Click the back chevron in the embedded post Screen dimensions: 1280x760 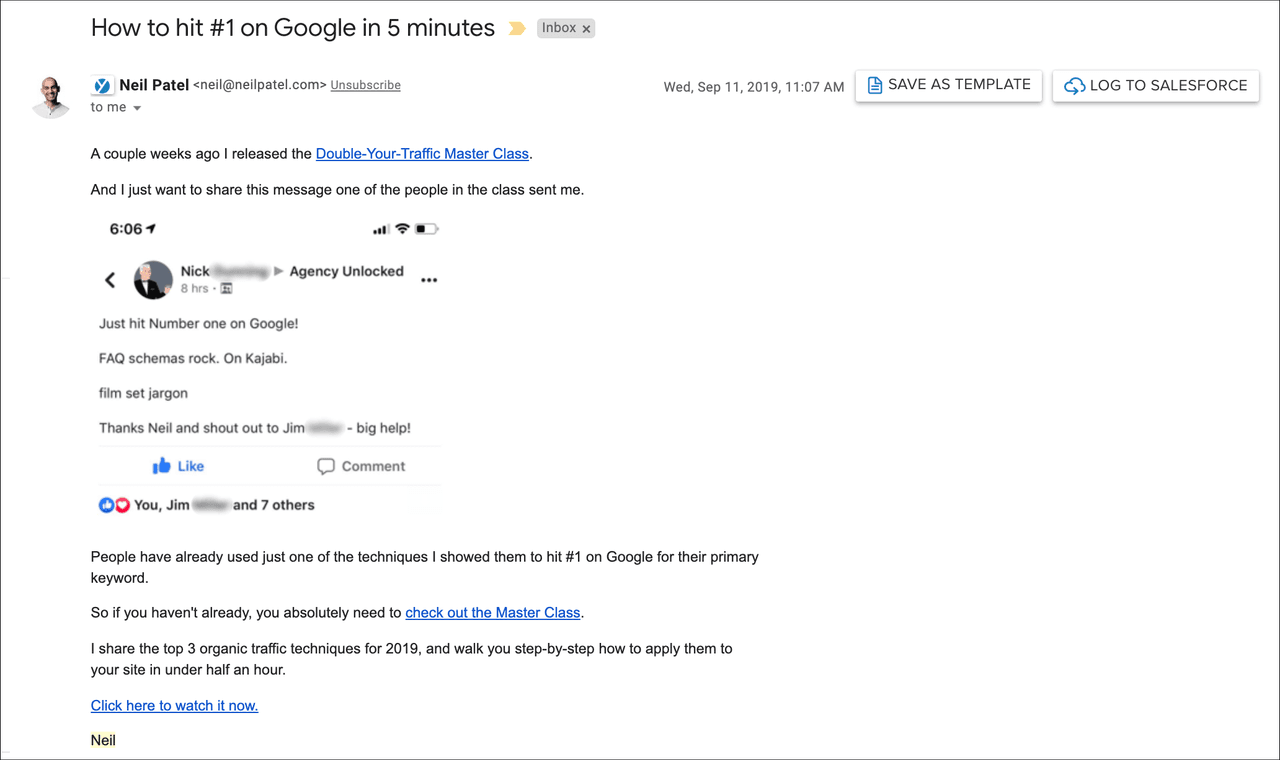(x=110, y=280)
